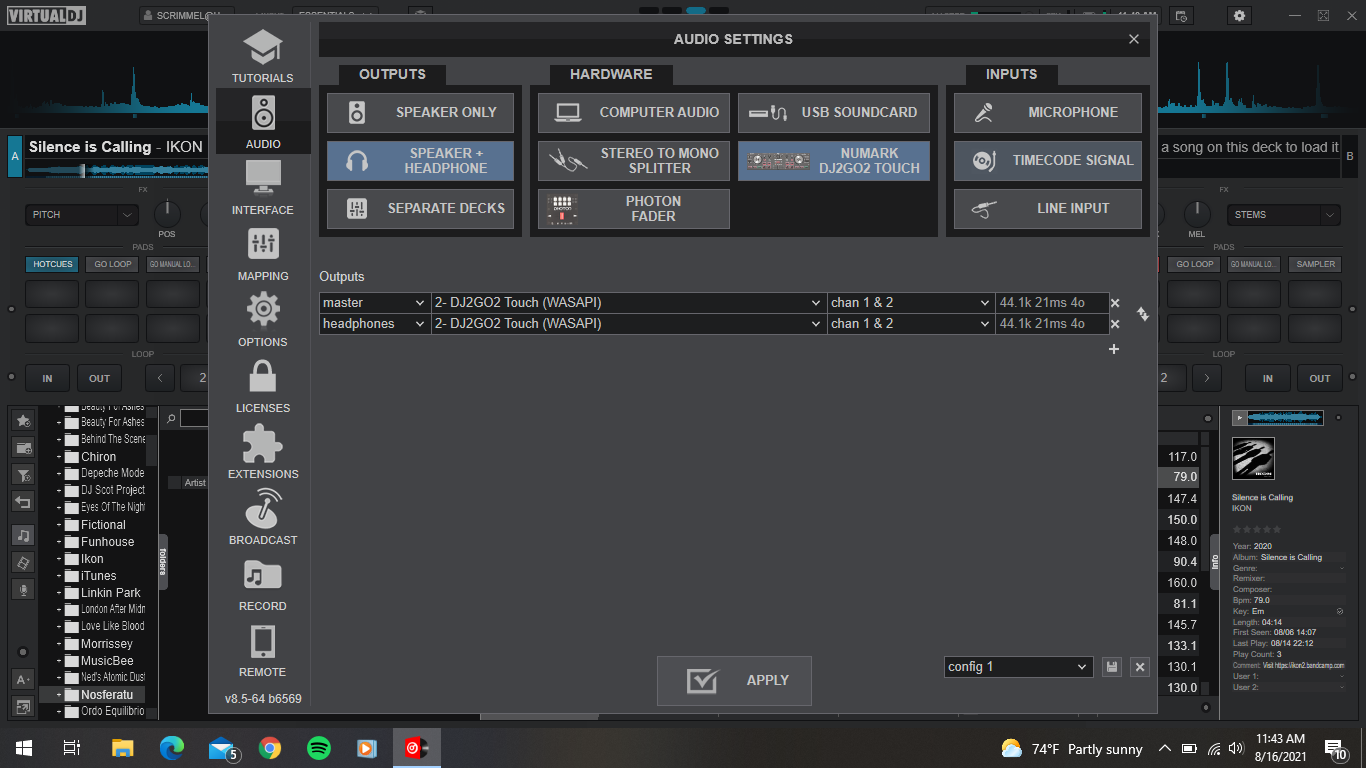Remove the master output row
Image resolution: width=1366 pixels, height=768 pixels.
[x=1115, y=303]
